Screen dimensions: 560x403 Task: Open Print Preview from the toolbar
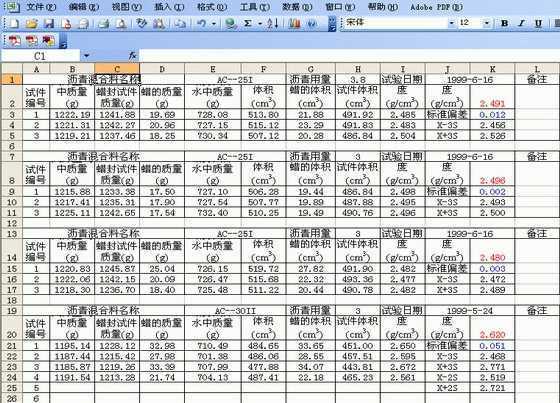122,24
